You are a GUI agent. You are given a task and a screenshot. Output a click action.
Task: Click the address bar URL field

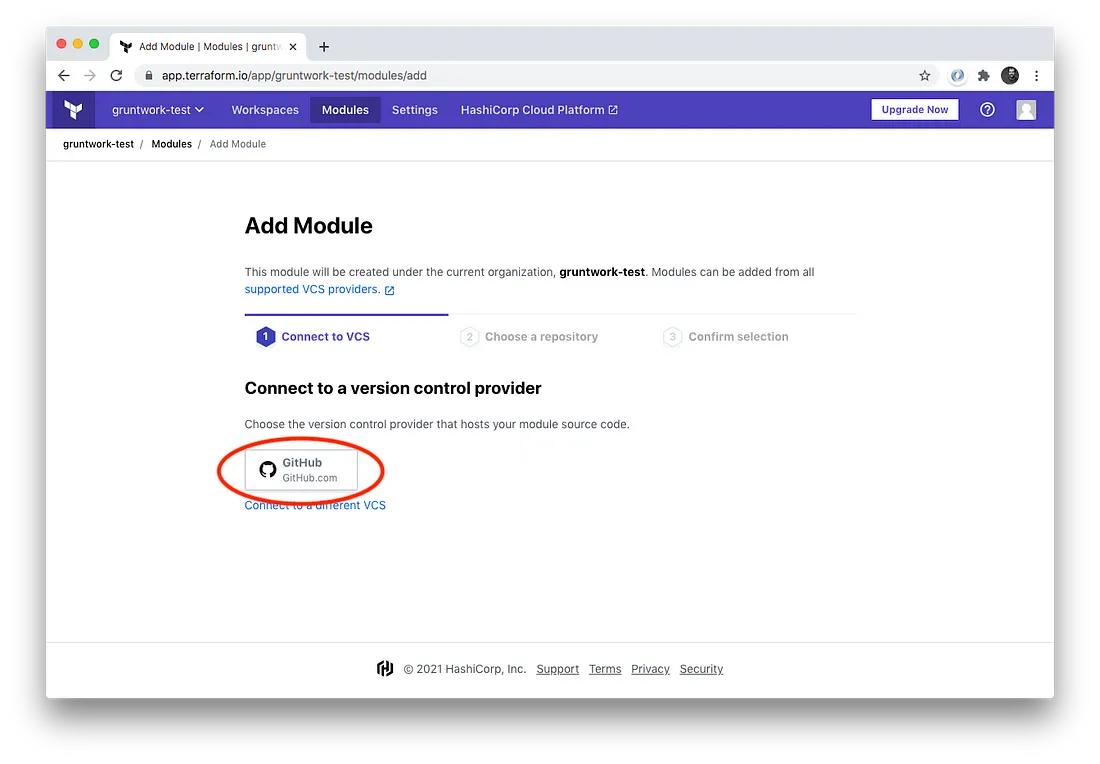tap(536, 75)
